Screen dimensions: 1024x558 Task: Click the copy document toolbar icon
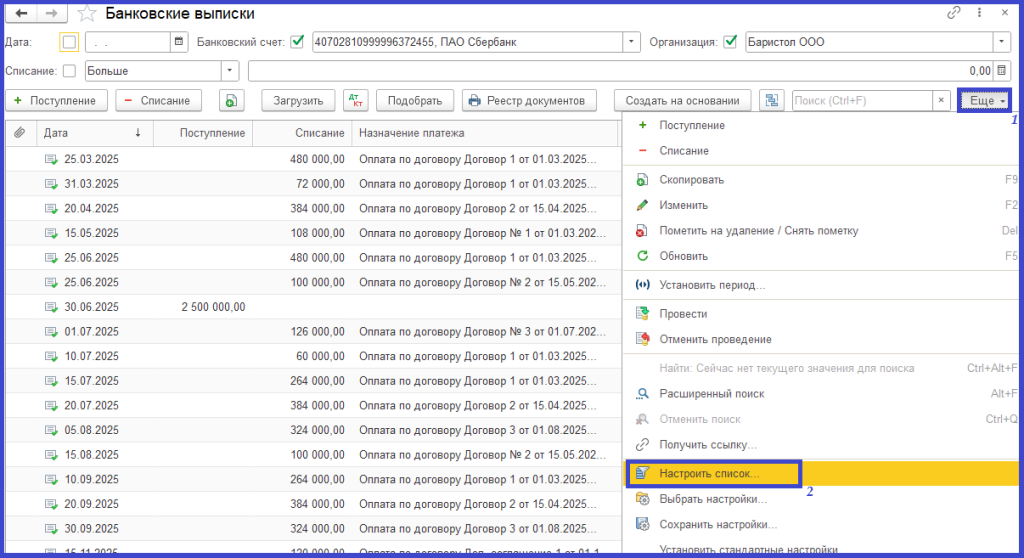pyautogui.click(x=232, y=101)
